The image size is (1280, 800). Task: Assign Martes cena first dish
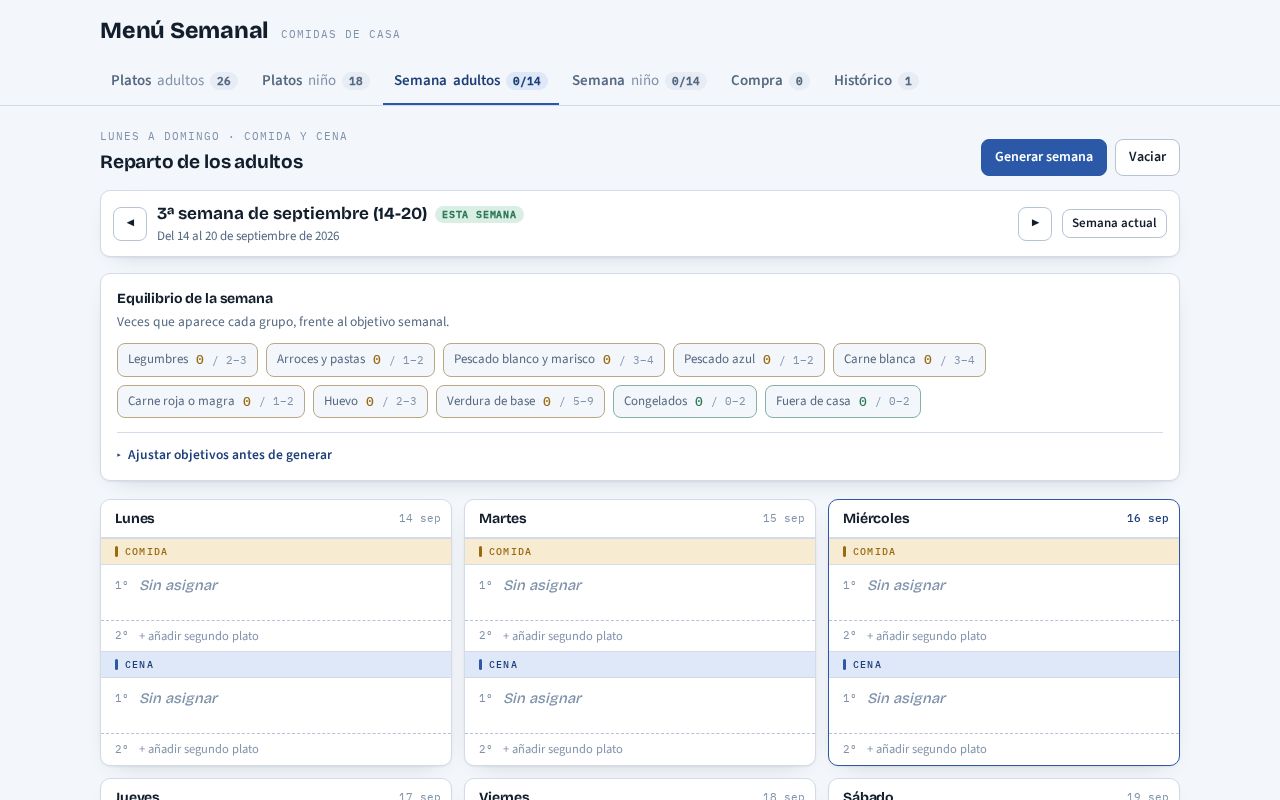point(640,705)
